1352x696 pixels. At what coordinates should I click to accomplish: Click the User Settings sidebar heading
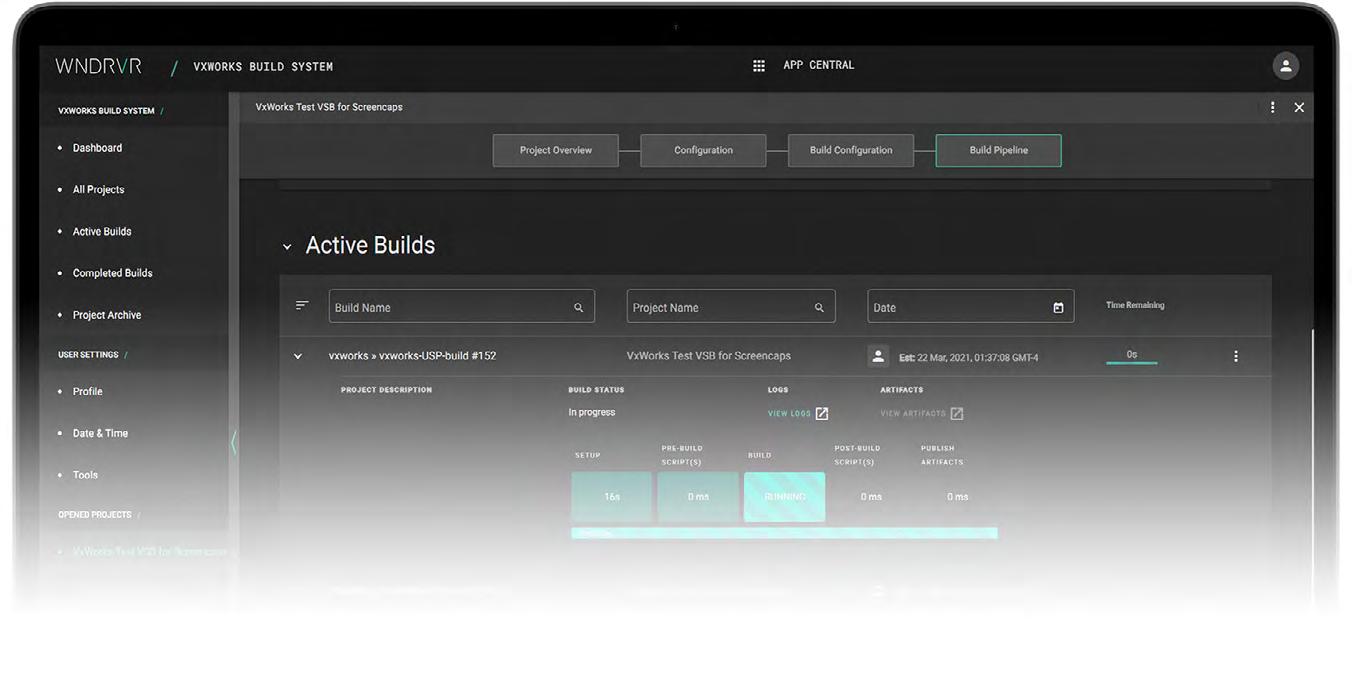click(88, 355)
